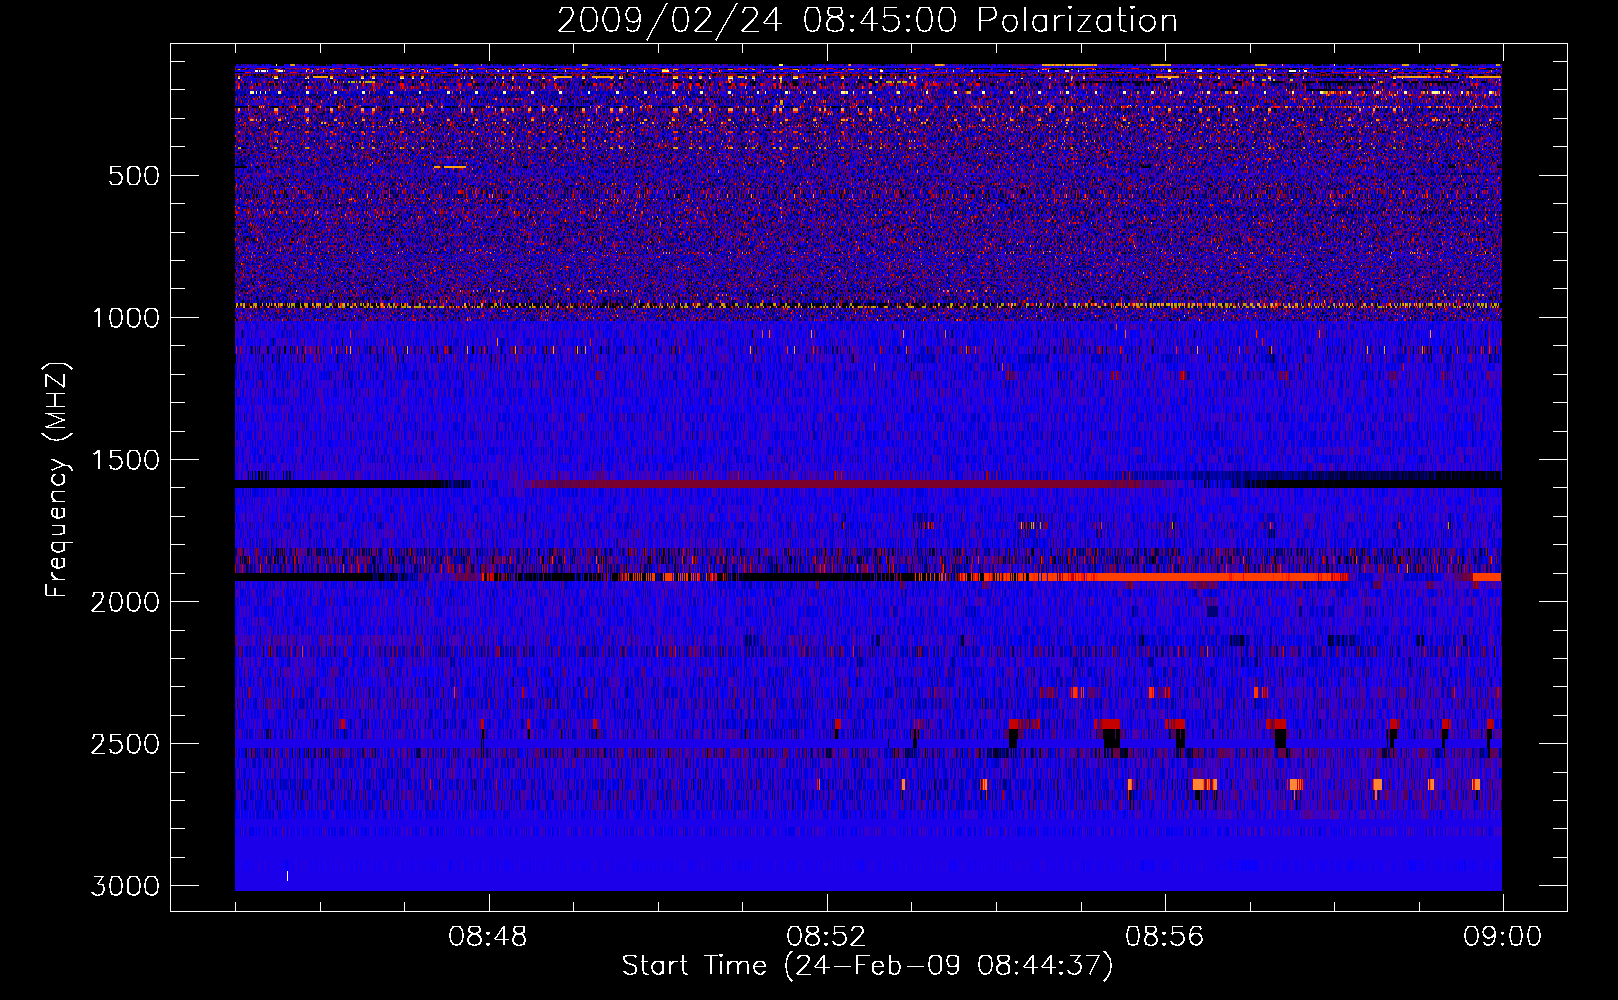Click the 1500 frequency tick label

coord(125,460)
